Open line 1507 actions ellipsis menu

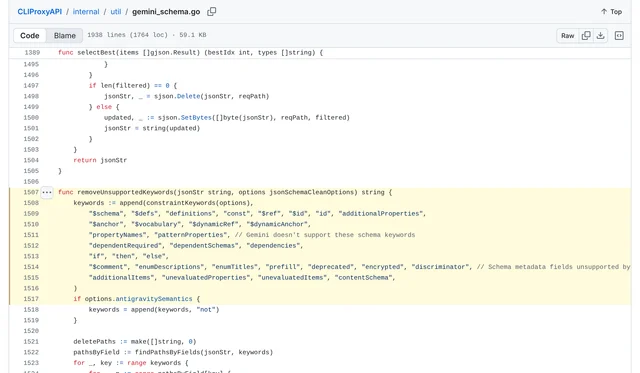[x=47, y=192]
